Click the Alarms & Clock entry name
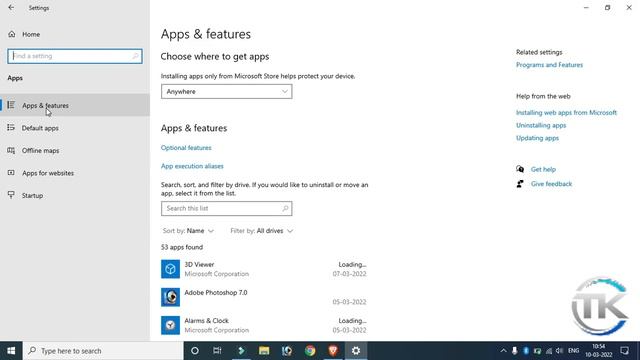This screenshot has height=360, width=640. click(207, 321)
